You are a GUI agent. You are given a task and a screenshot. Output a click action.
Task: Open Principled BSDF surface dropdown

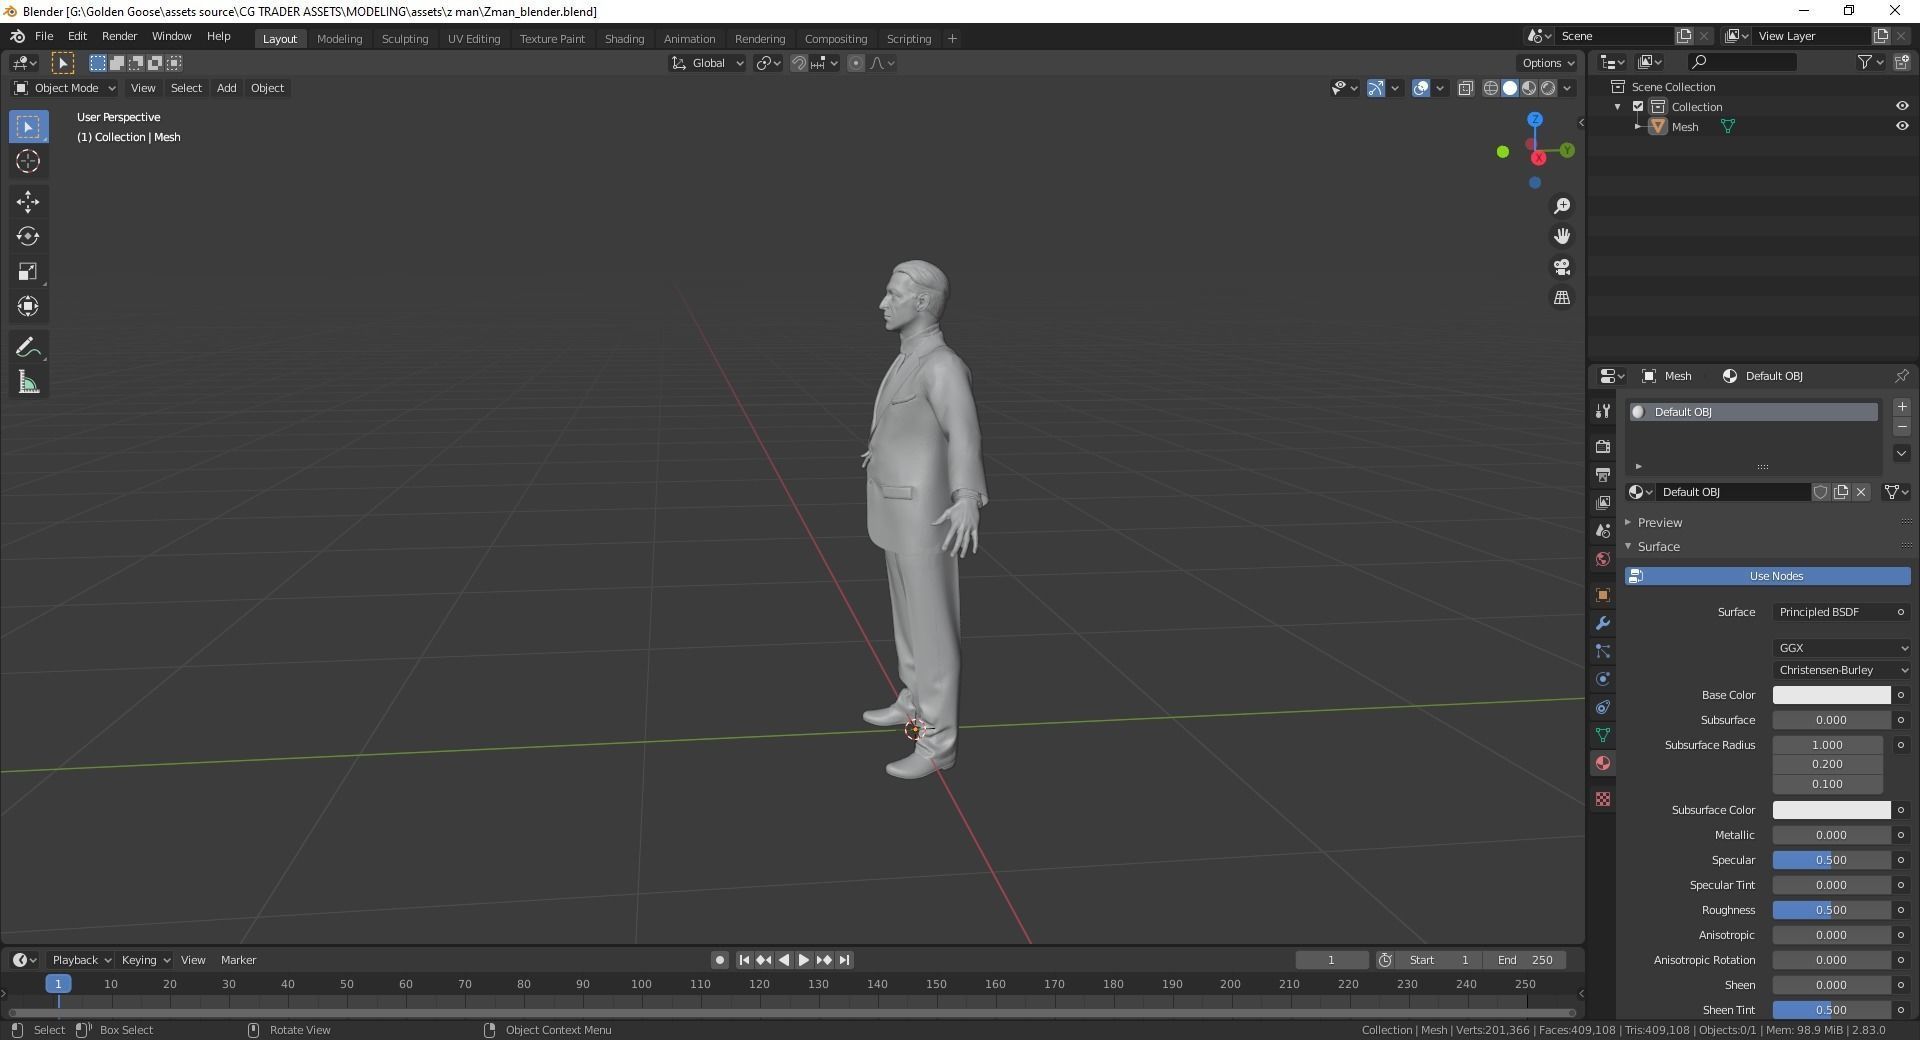click(1842, 612)
